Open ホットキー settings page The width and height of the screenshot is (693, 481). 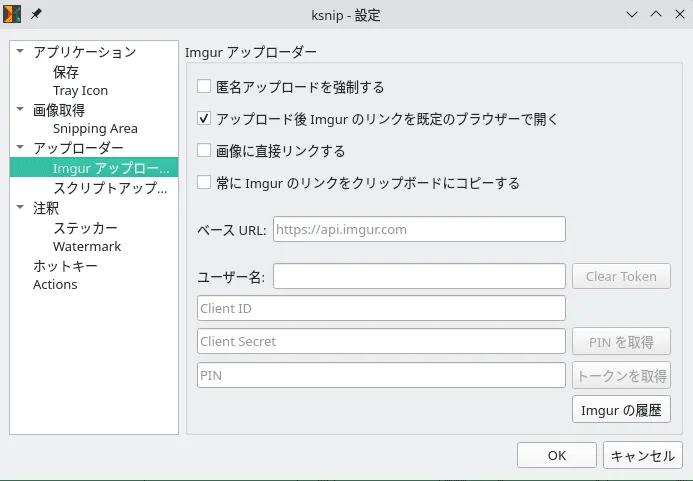pos(65,266)
